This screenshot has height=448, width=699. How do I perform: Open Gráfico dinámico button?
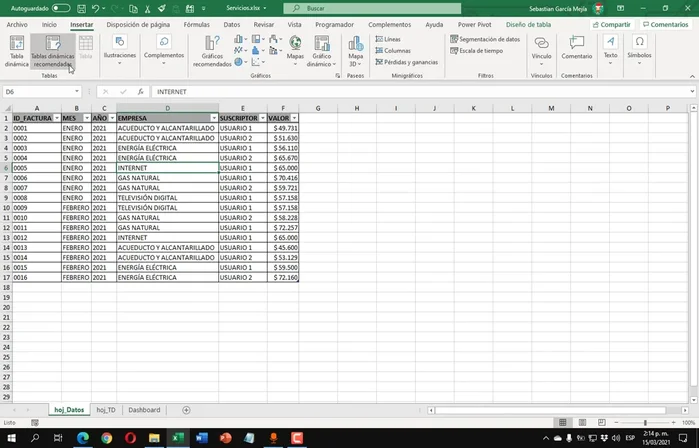coord(321,51)
